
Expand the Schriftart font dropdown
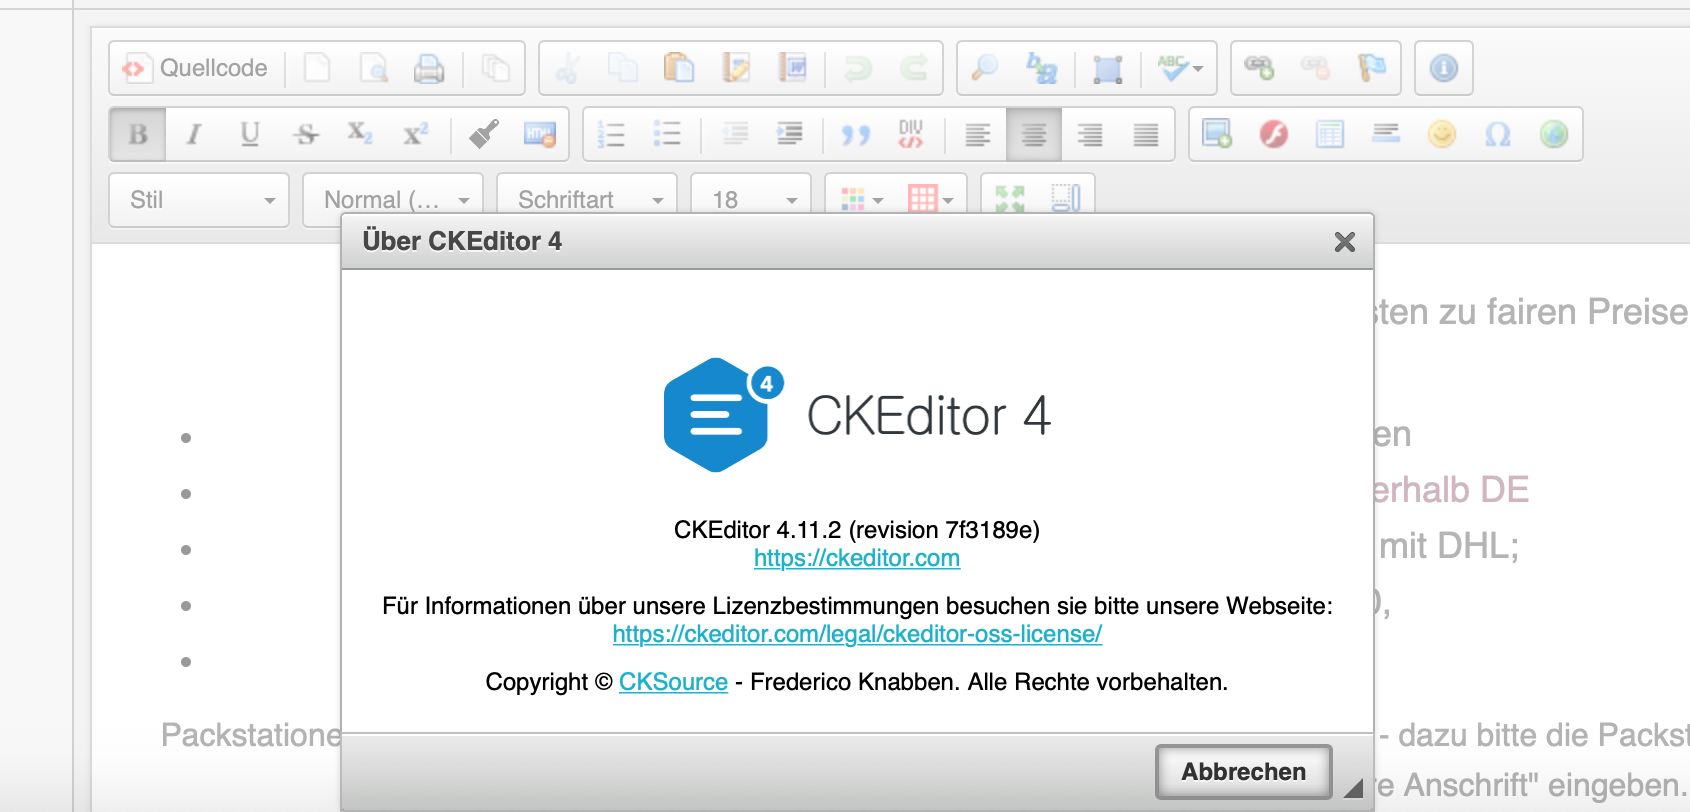587,200
